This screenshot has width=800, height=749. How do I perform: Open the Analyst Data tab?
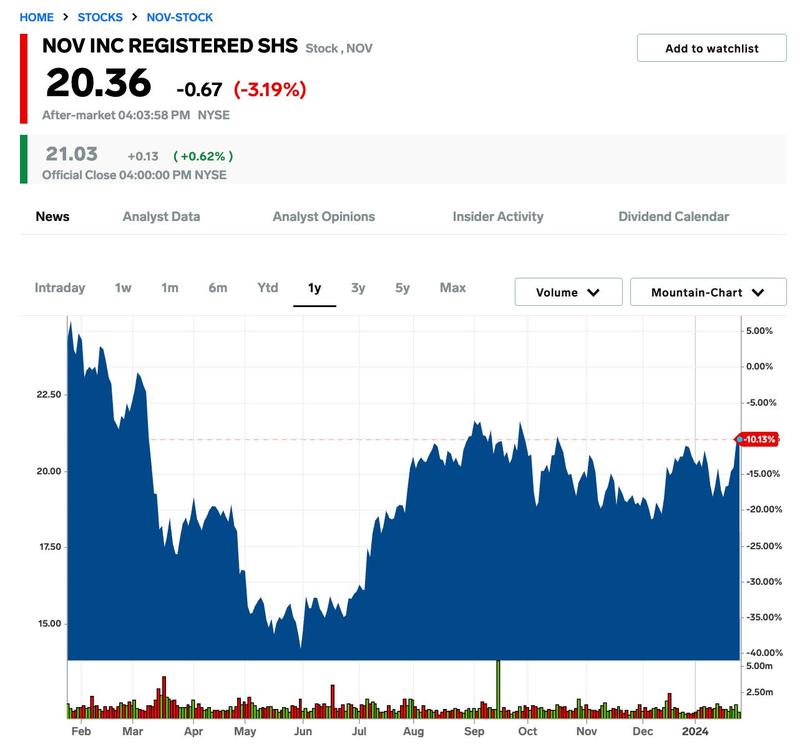pyautogui.click(x=161, y=216)
